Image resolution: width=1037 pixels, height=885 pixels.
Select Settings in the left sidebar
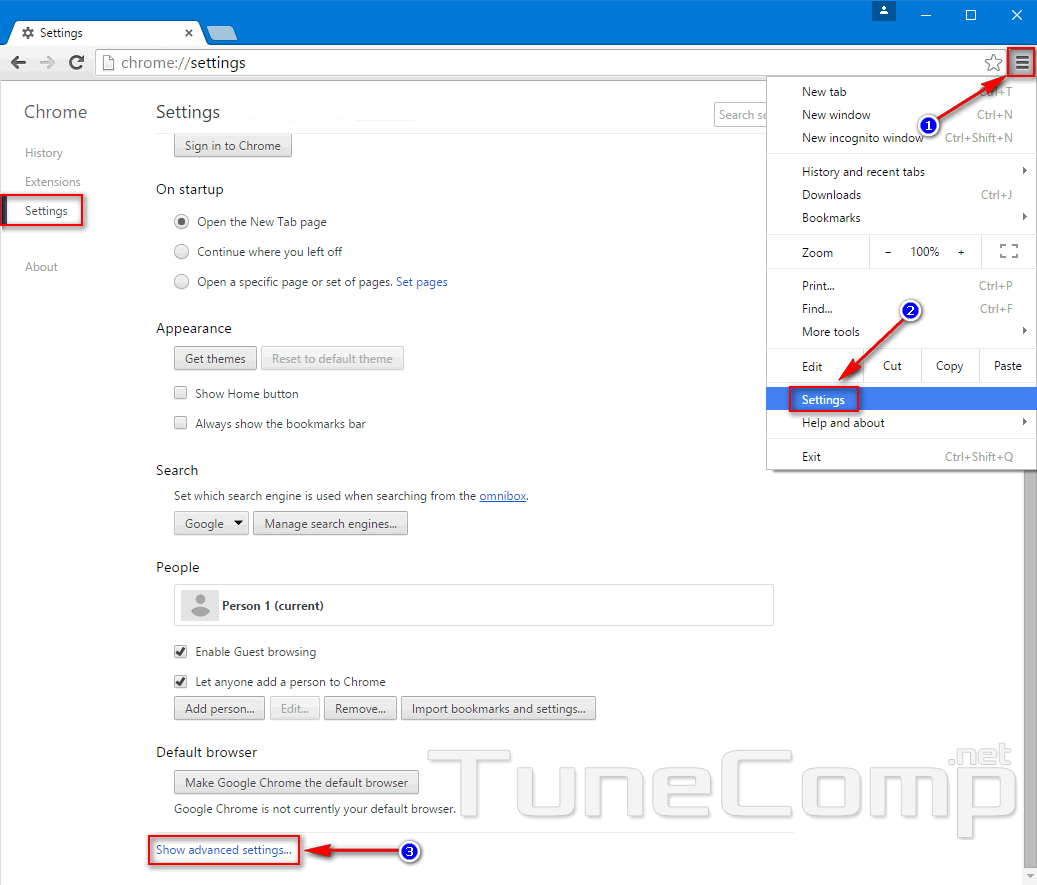46,211
